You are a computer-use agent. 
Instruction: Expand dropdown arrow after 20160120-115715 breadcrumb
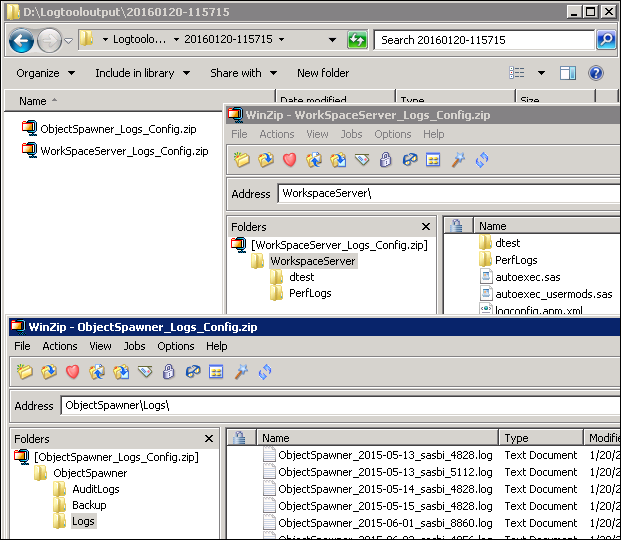coord(282,40)
